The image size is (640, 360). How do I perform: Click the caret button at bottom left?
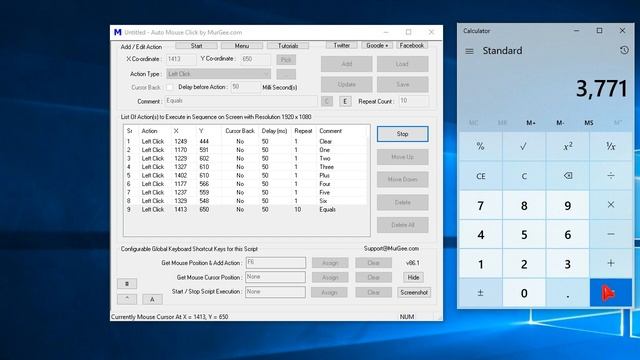pyautogui.click(x=127, y=299)
